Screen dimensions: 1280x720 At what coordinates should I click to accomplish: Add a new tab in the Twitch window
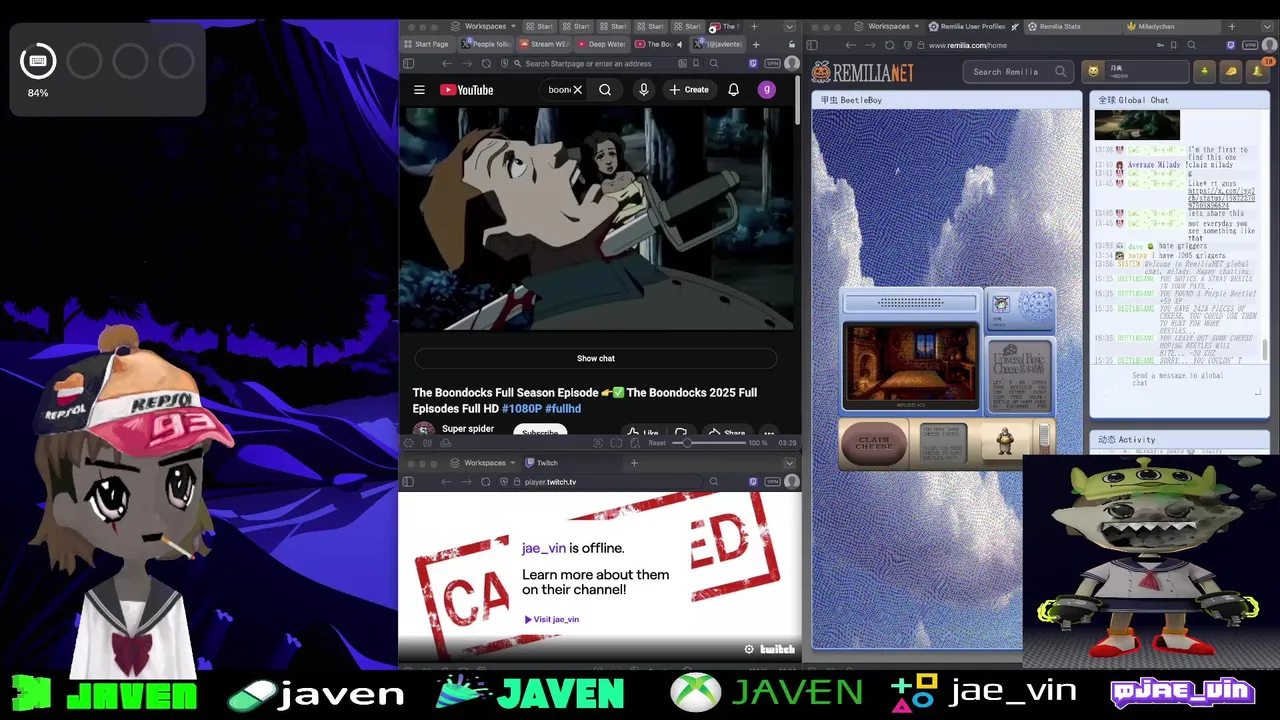634,463
